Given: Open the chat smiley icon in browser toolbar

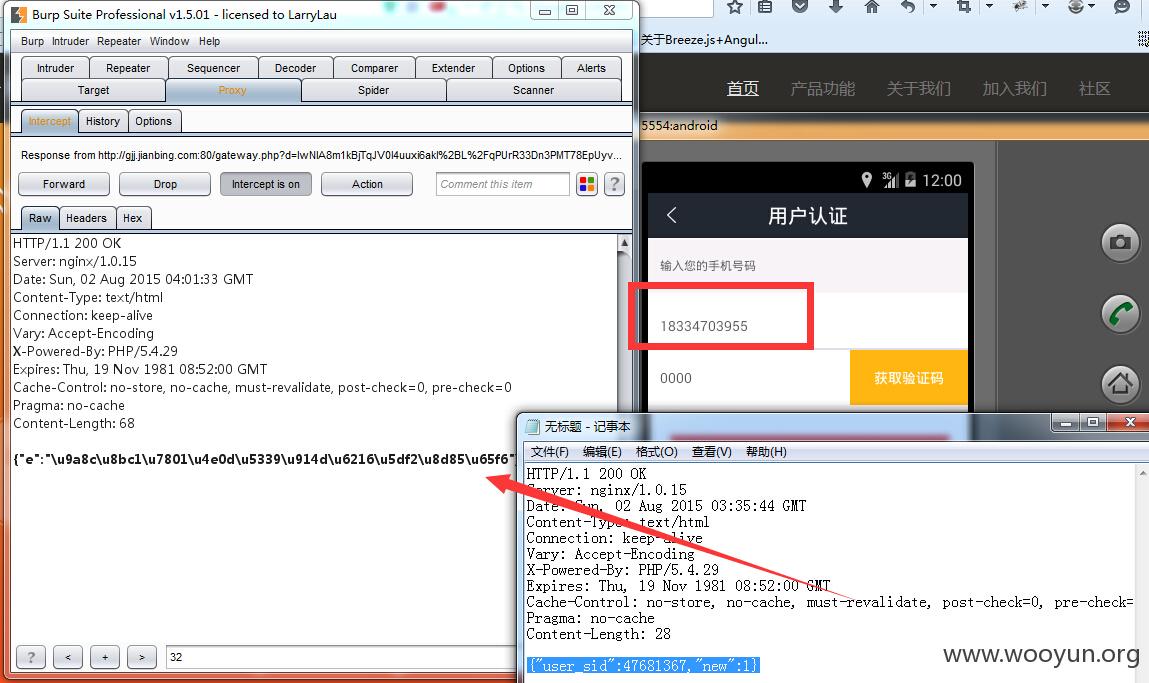Looking at the screenshot, I should [x=1121, y=7].
